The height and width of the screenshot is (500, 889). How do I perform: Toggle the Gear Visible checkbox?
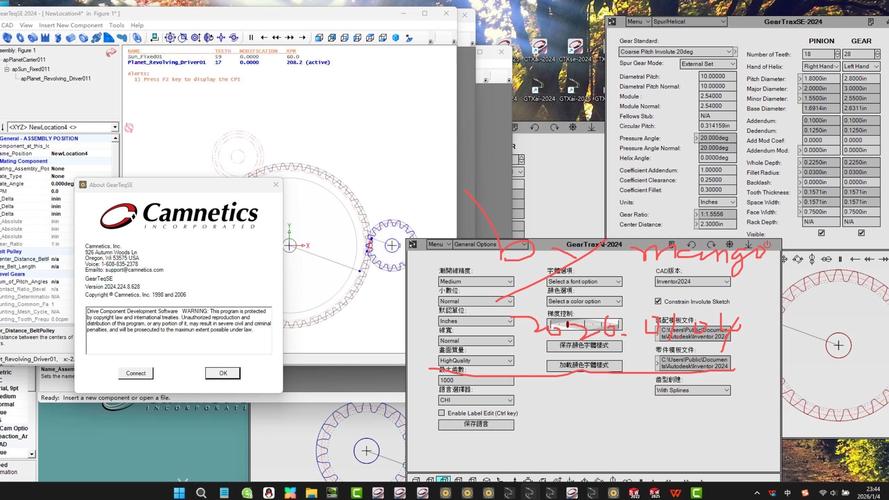861,232
